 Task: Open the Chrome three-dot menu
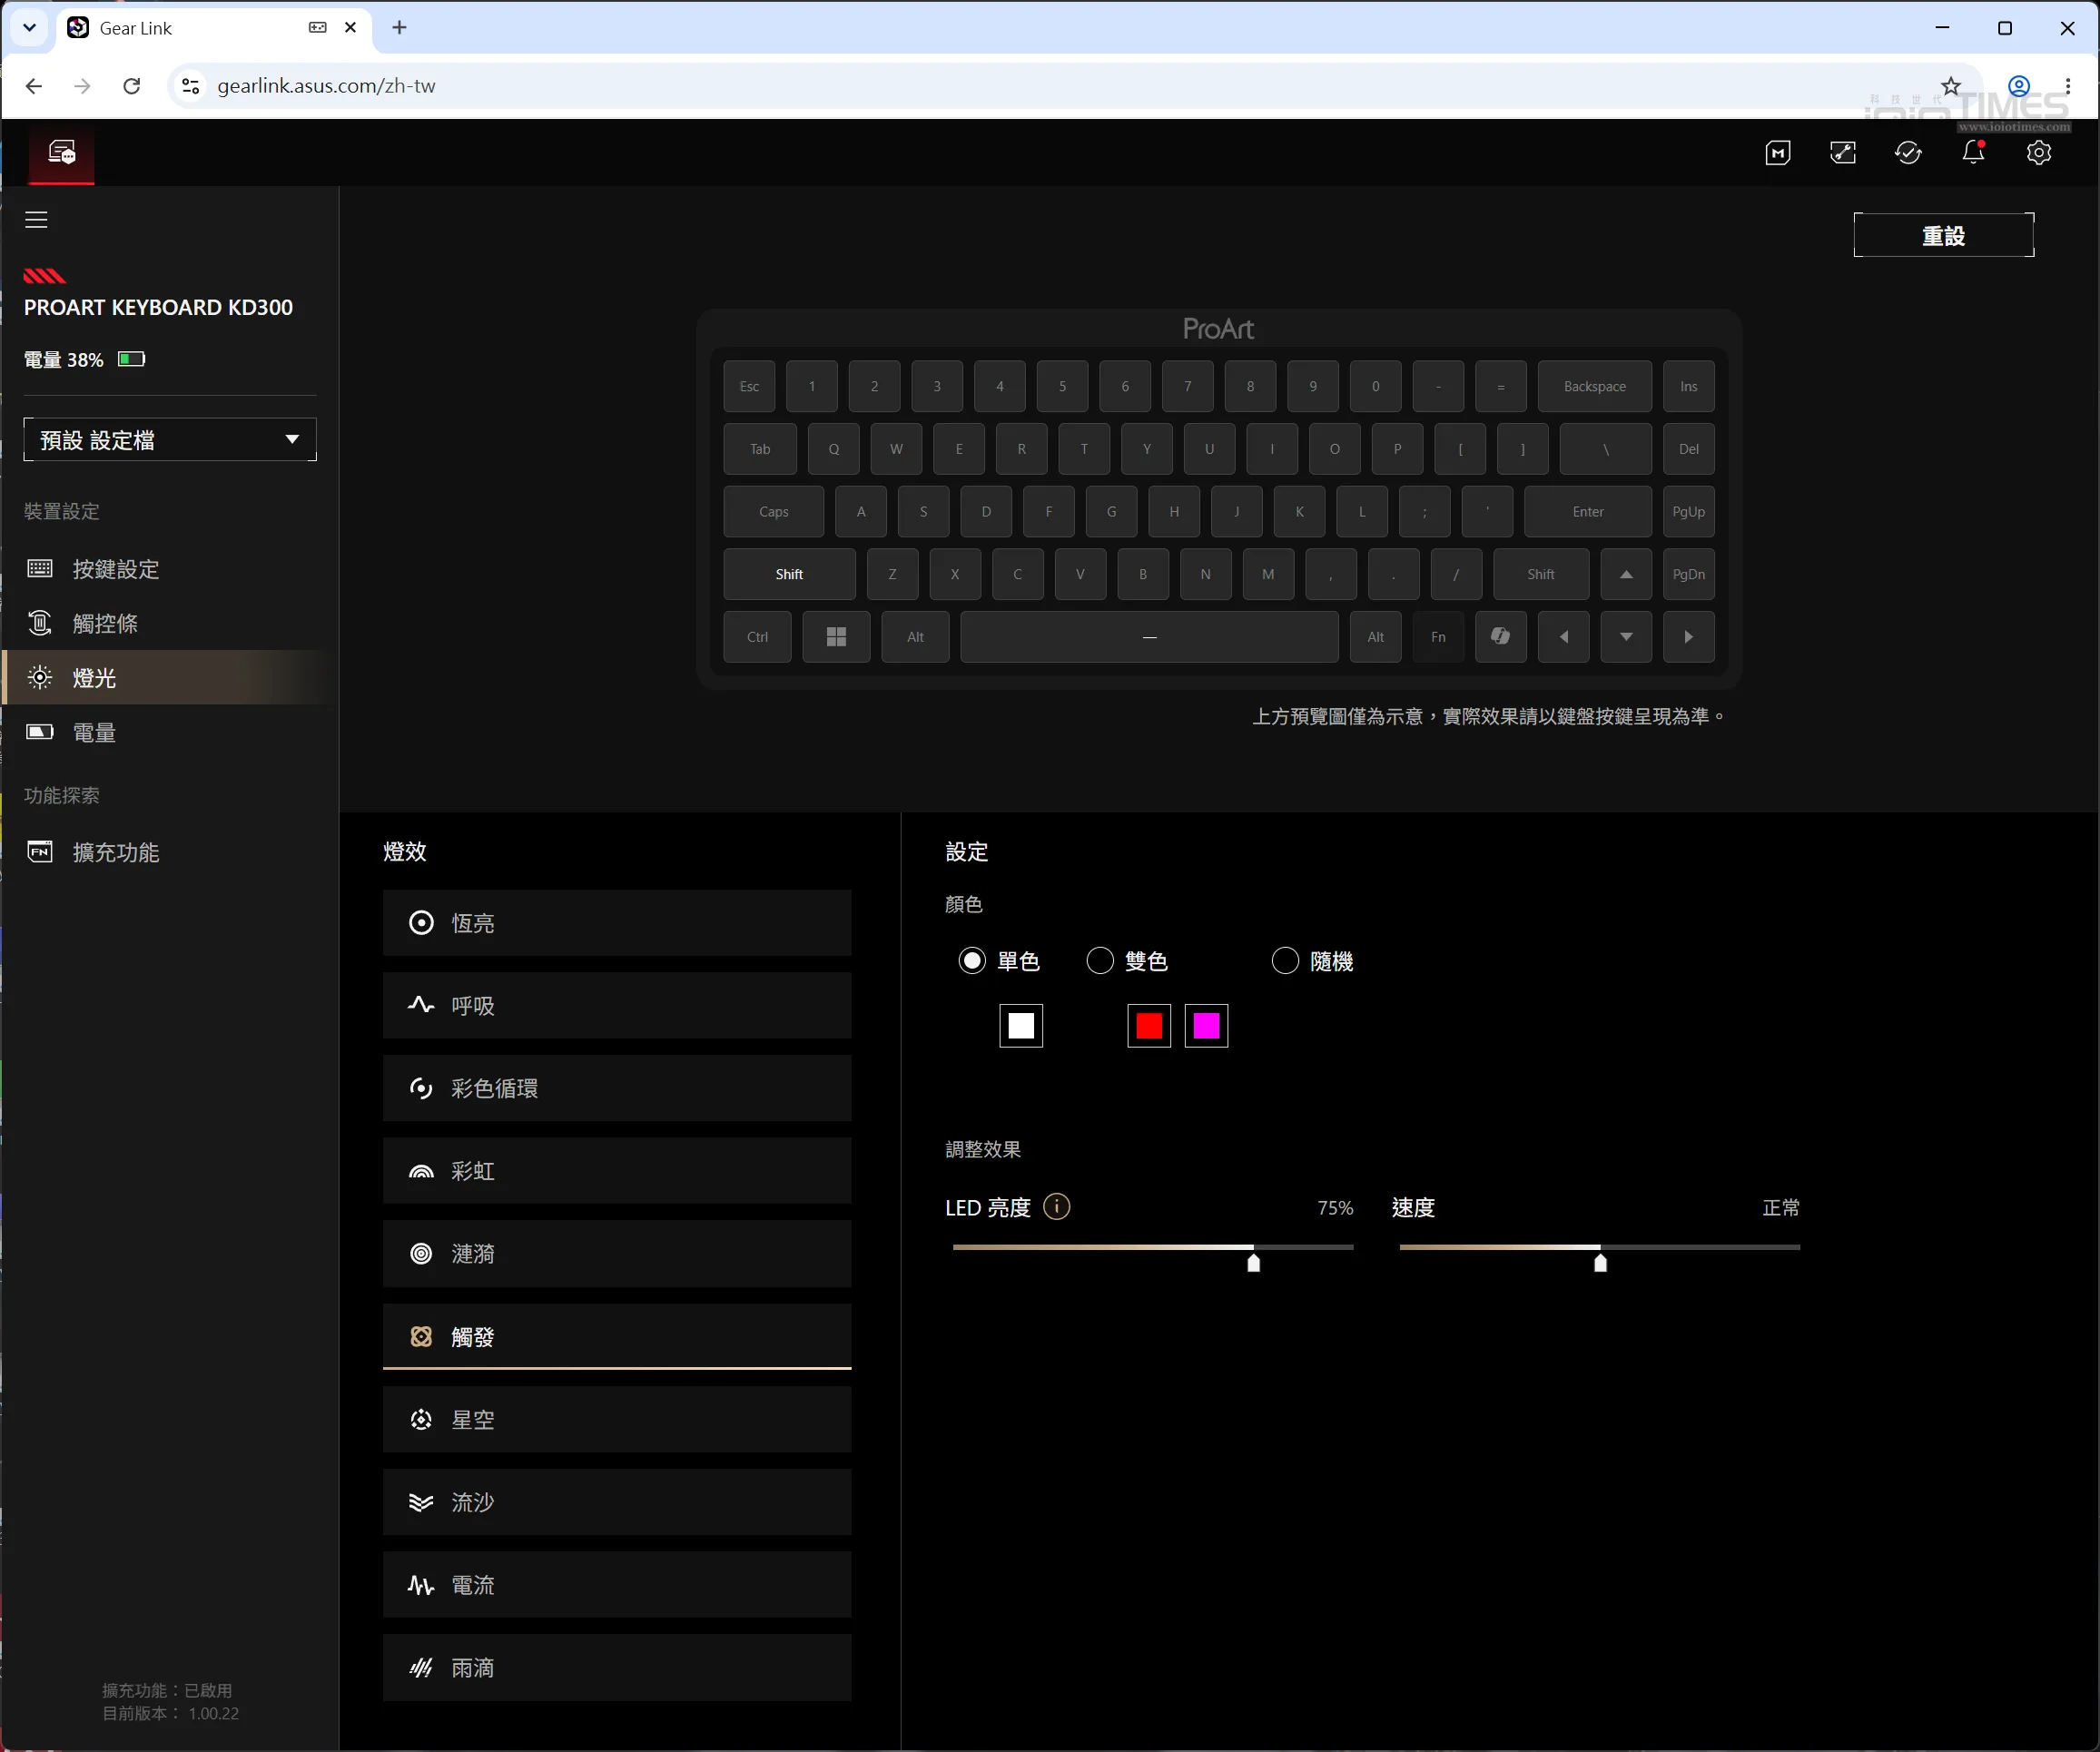pos(2067,86)
